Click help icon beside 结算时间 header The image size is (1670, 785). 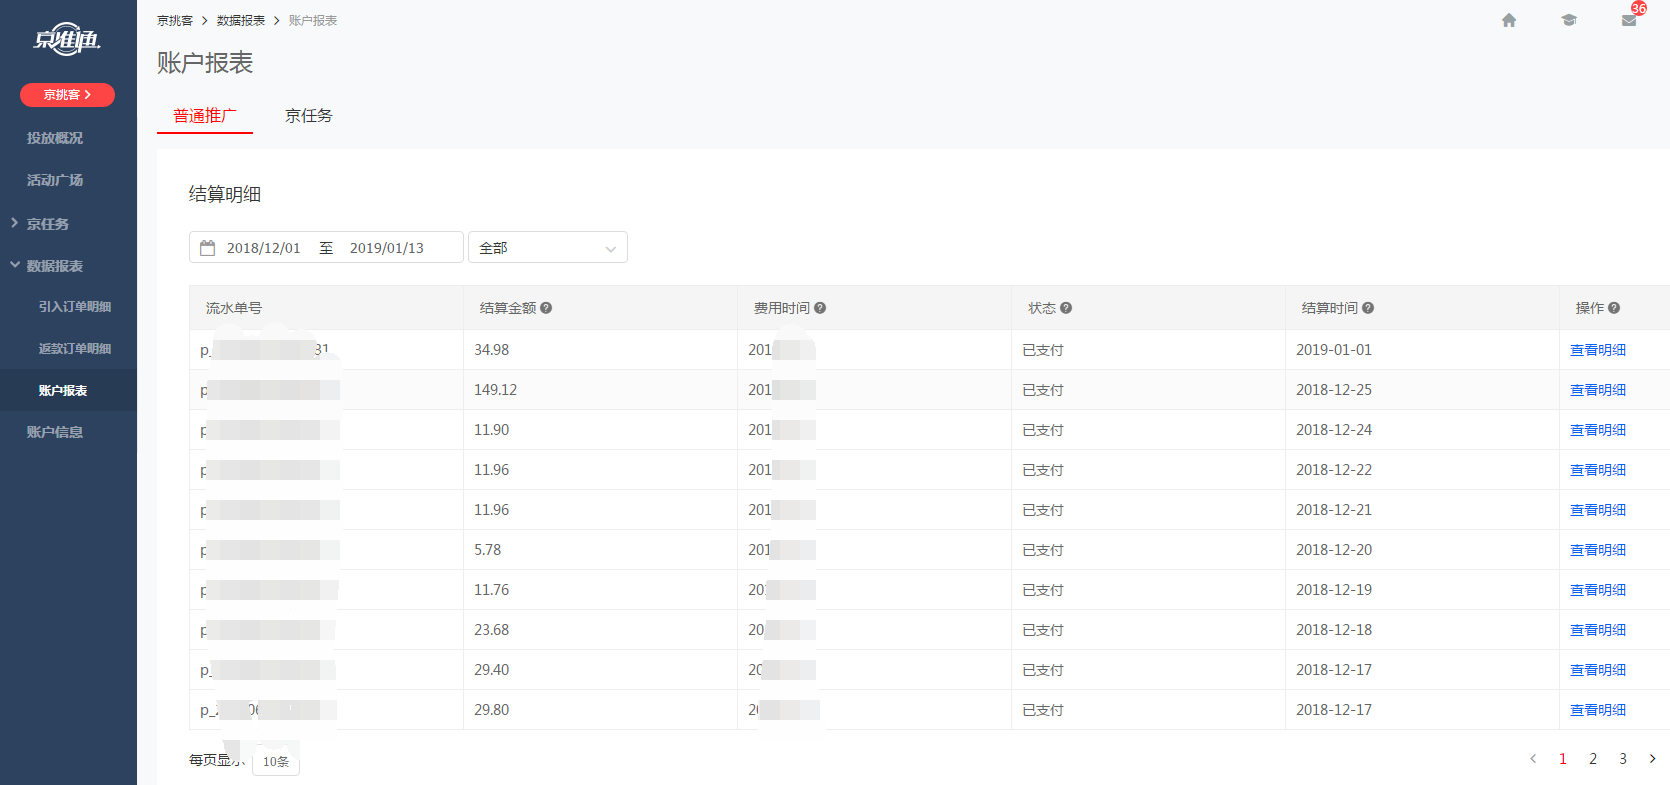(1368, 308)
